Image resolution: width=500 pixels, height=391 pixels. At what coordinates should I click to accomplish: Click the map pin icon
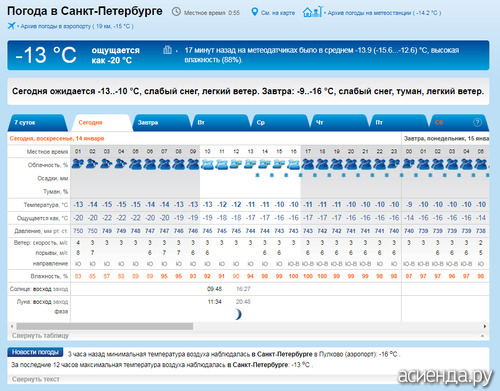click(x=254, y=12)
